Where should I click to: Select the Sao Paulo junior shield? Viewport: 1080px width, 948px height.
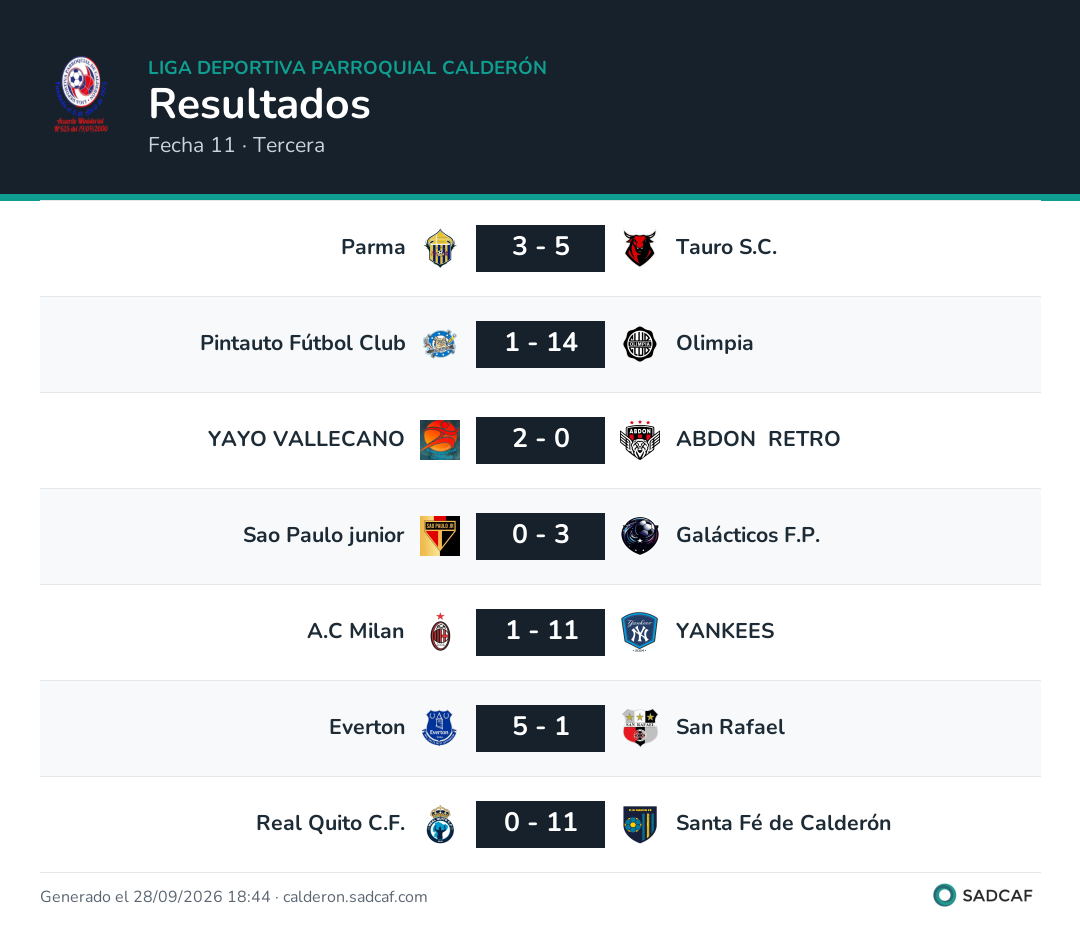coord(440,536)
